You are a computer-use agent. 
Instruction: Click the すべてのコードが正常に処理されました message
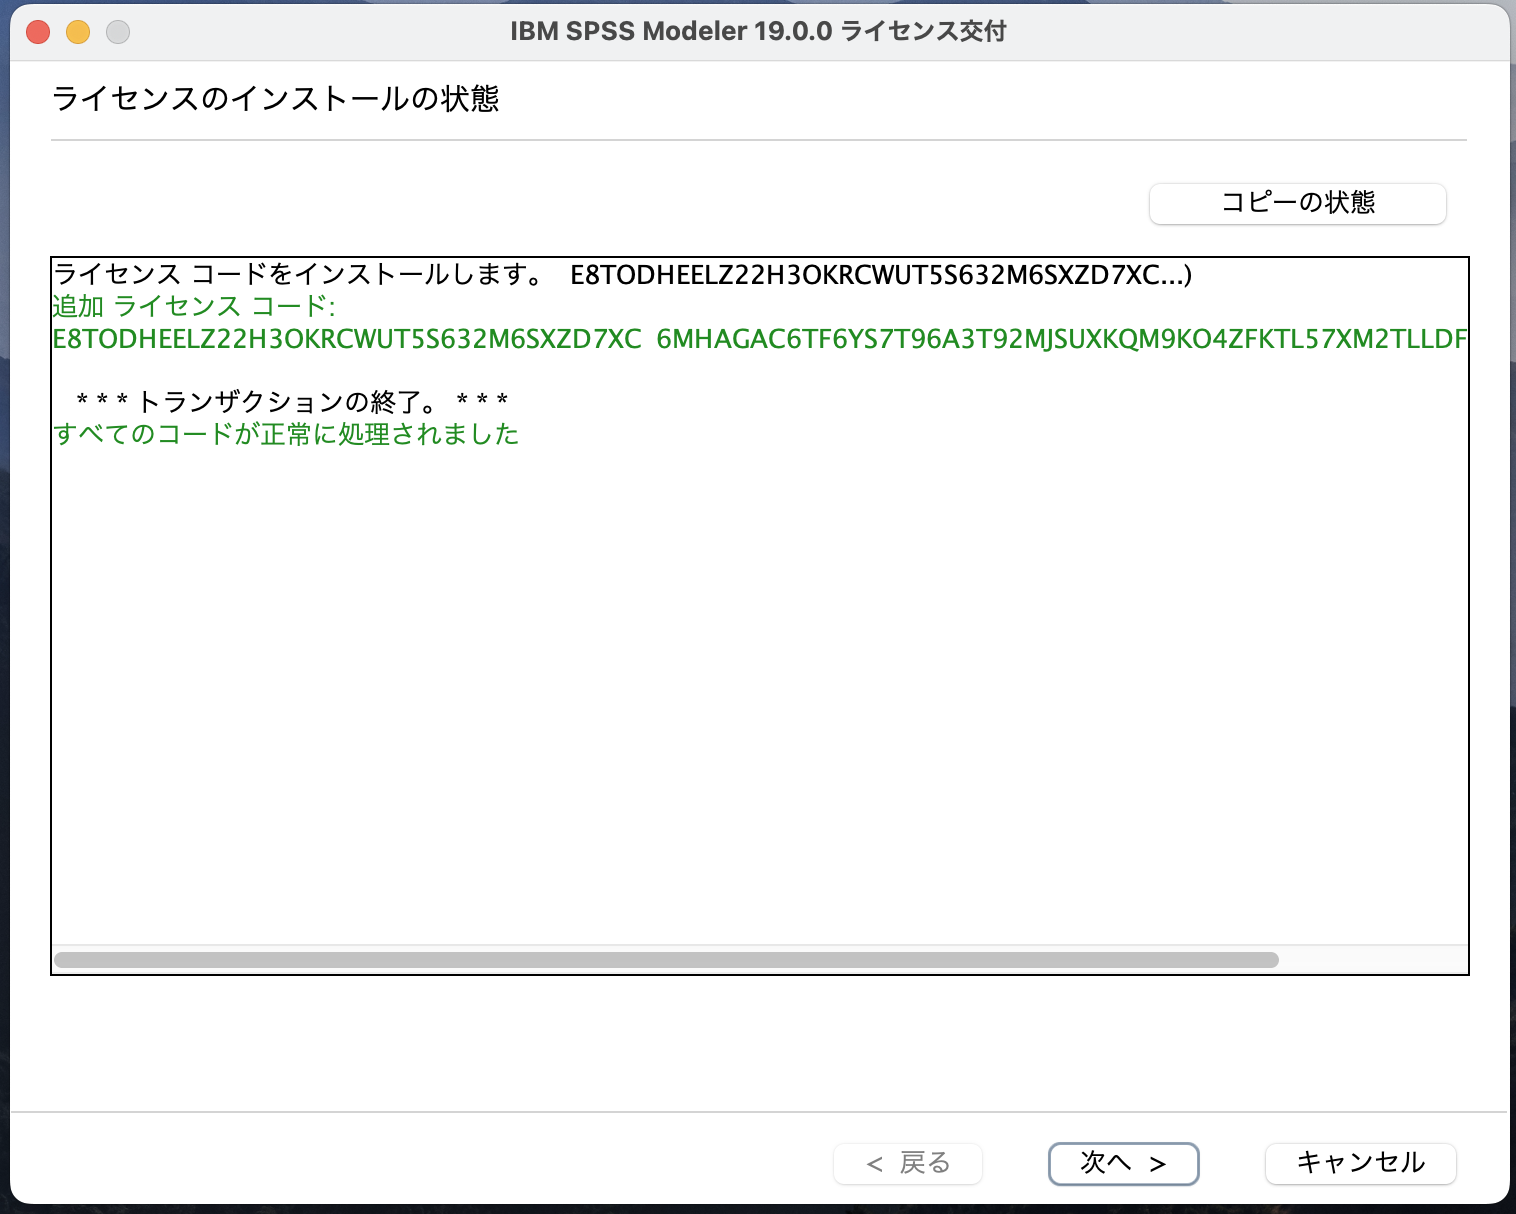pos(286,434)
